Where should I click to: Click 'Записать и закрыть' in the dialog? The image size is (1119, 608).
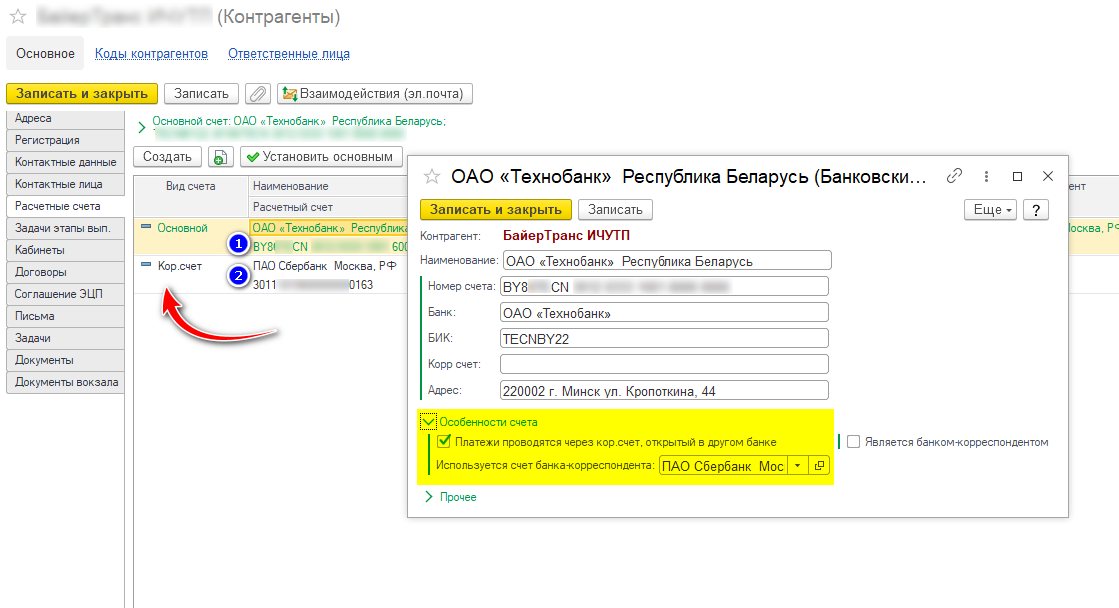coord(496,210)
